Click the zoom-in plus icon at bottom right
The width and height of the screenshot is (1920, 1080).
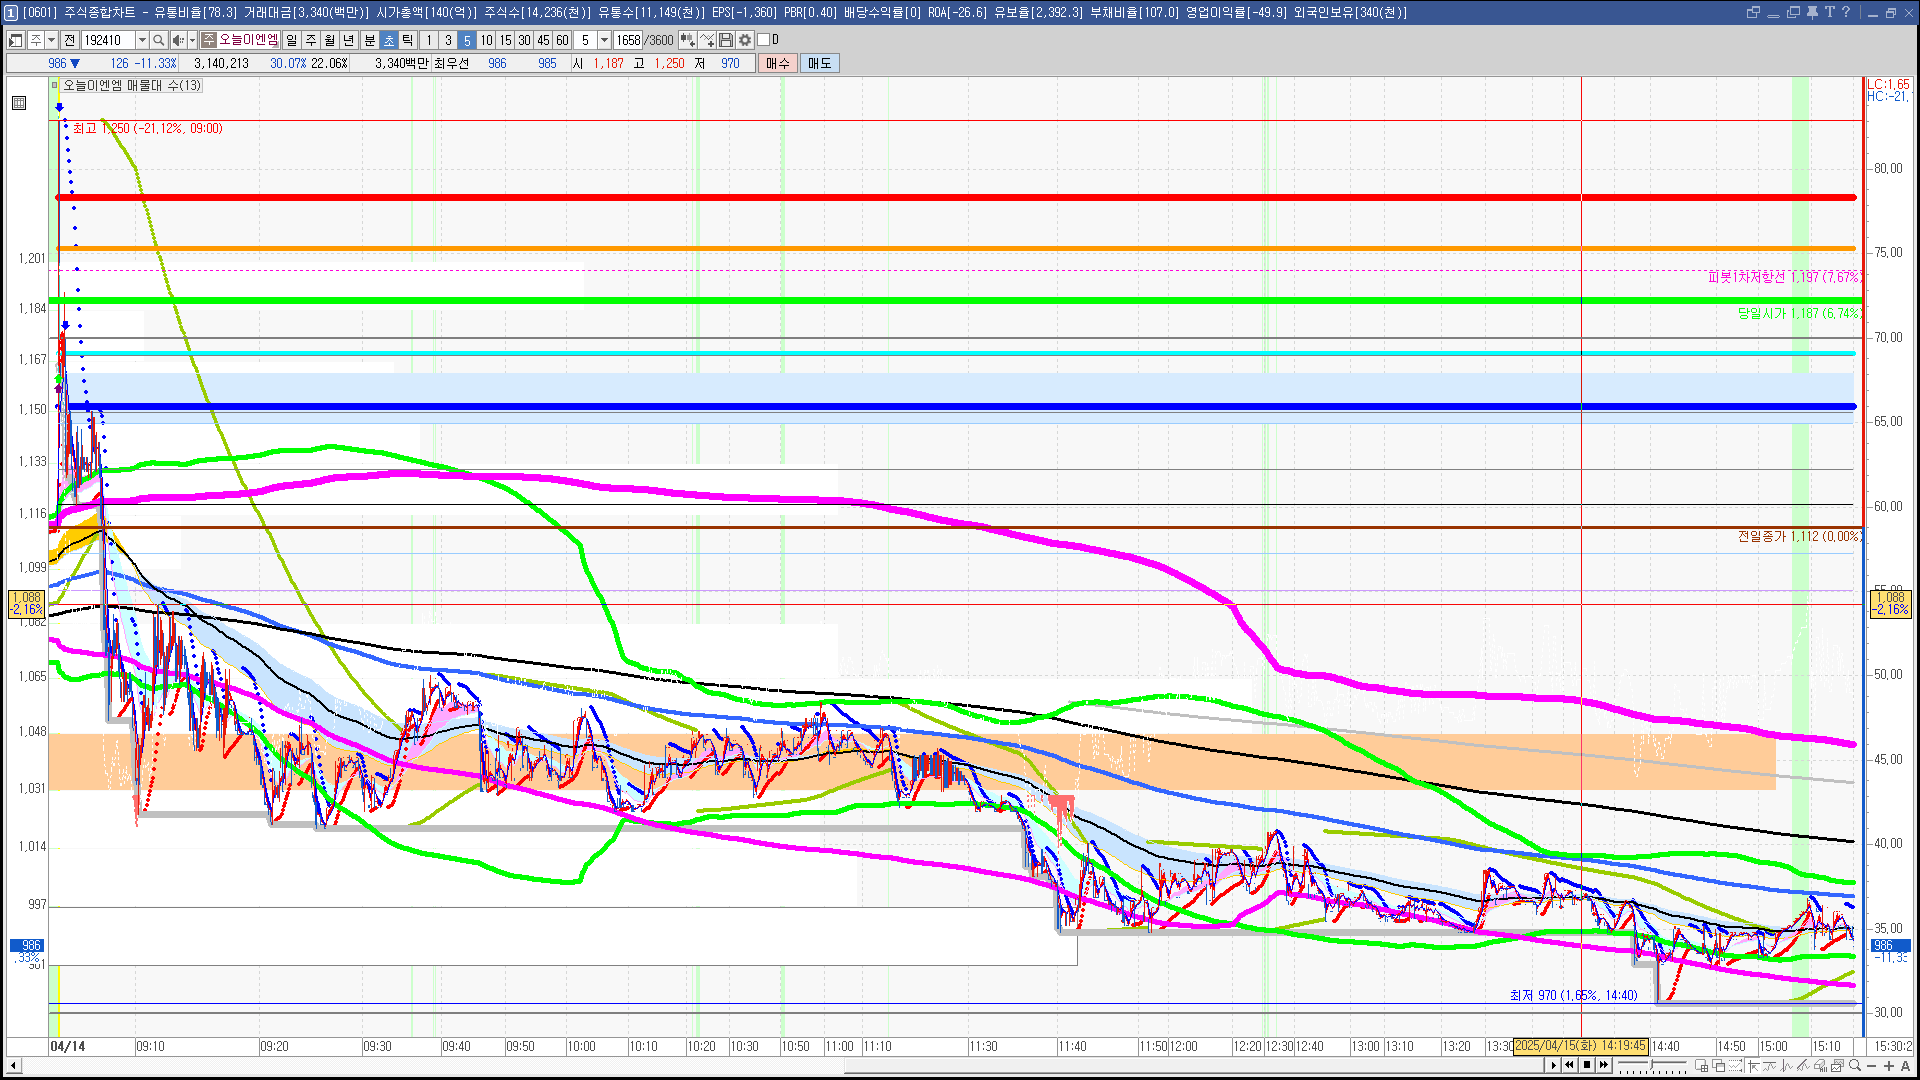point(1889,1066)
